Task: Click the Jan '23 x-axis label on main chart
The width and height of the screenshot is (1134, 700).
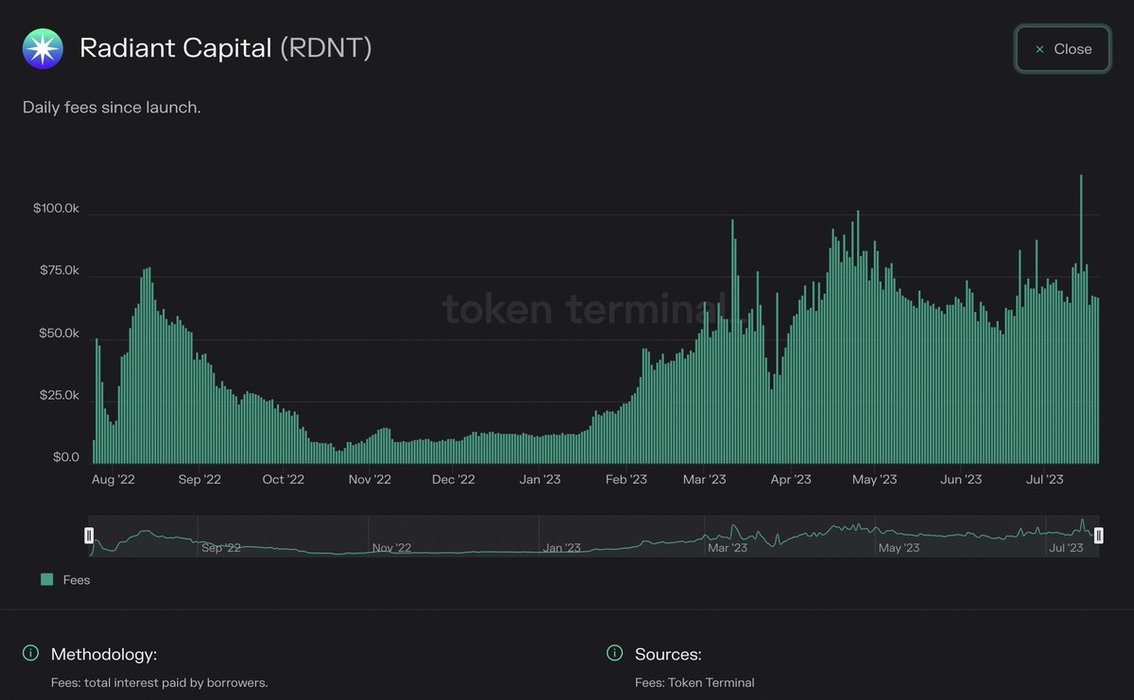Action: coord(540,479)
